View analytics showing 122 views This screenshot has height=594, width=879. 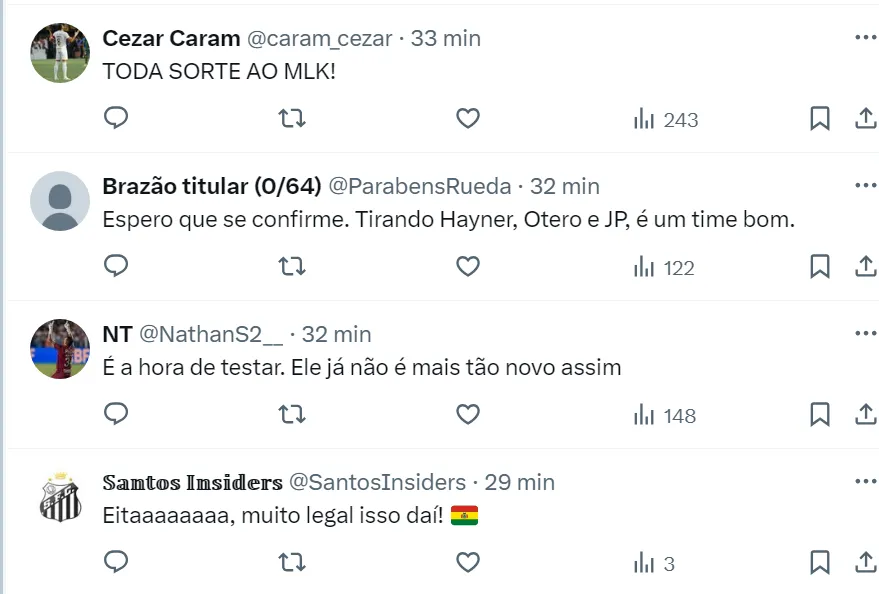(664, 267)
